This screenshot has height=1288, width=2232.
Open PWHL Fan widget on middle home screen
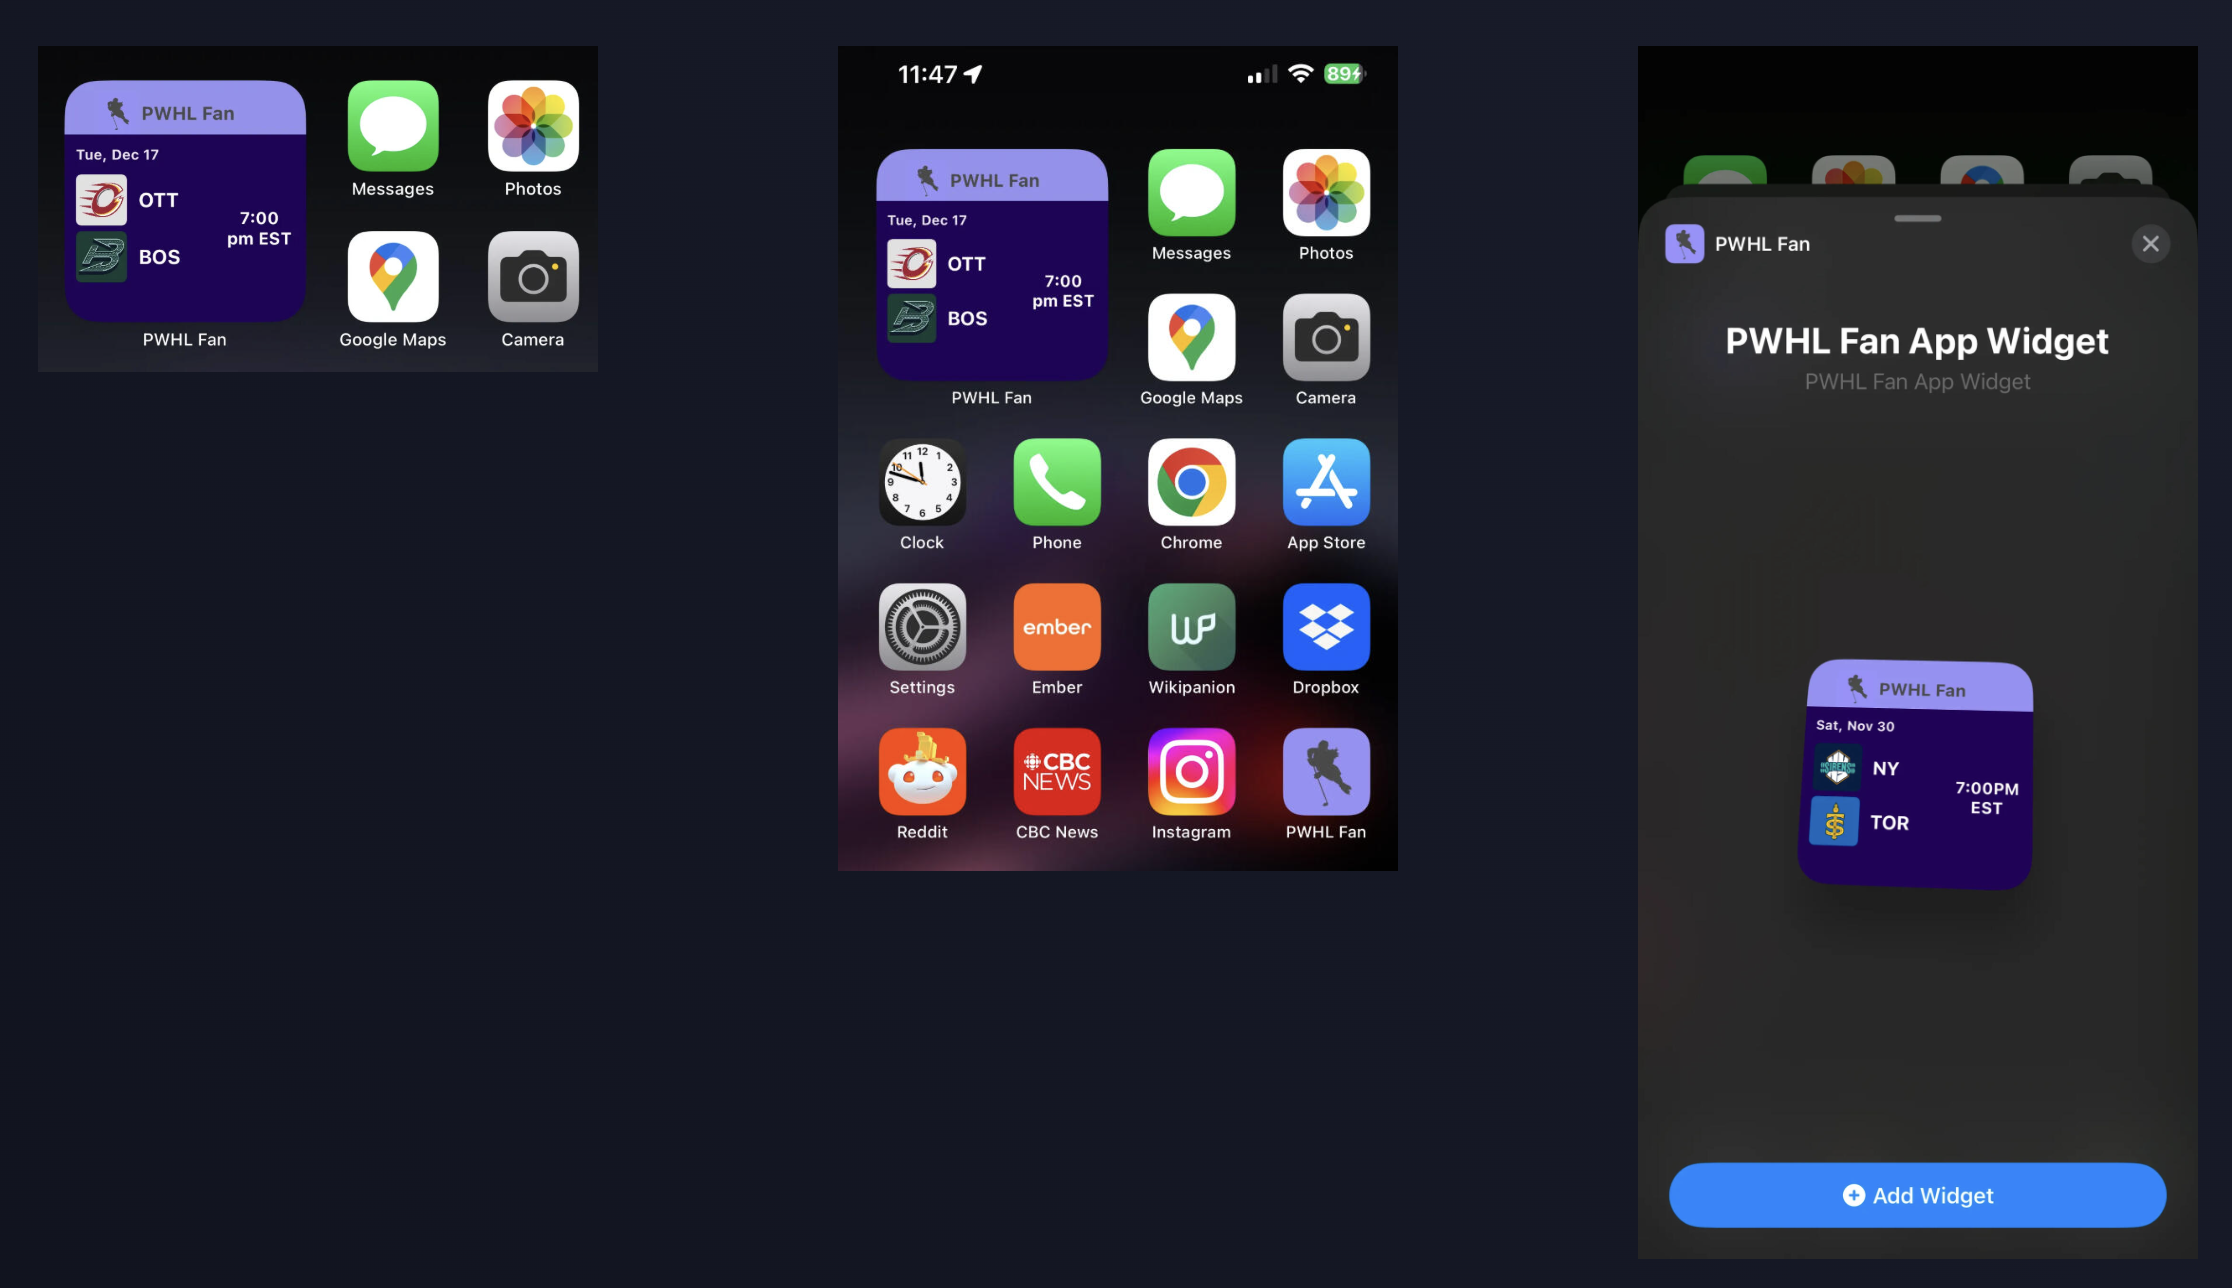(992, 265)
